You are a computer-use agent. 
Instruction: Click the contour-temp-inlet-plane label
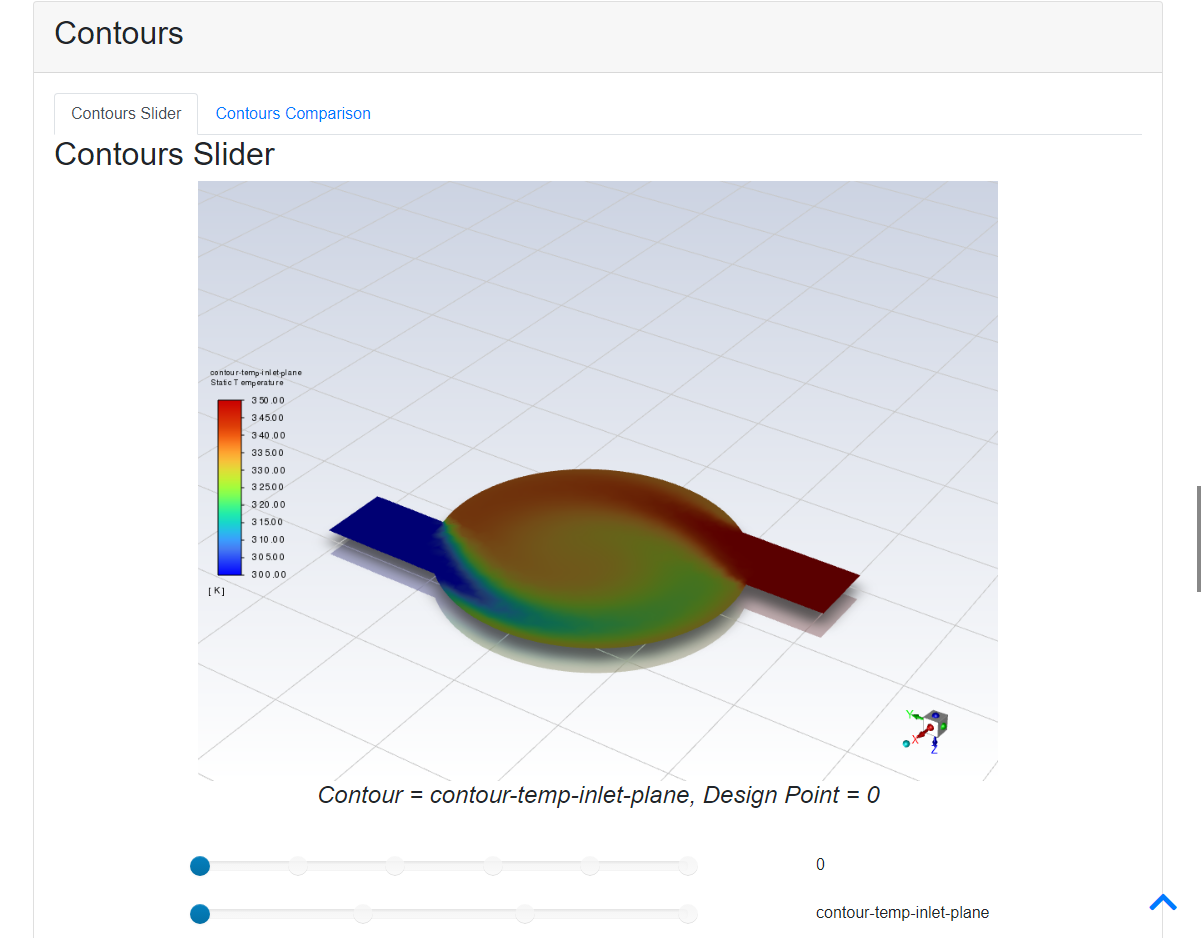[902, 912]
